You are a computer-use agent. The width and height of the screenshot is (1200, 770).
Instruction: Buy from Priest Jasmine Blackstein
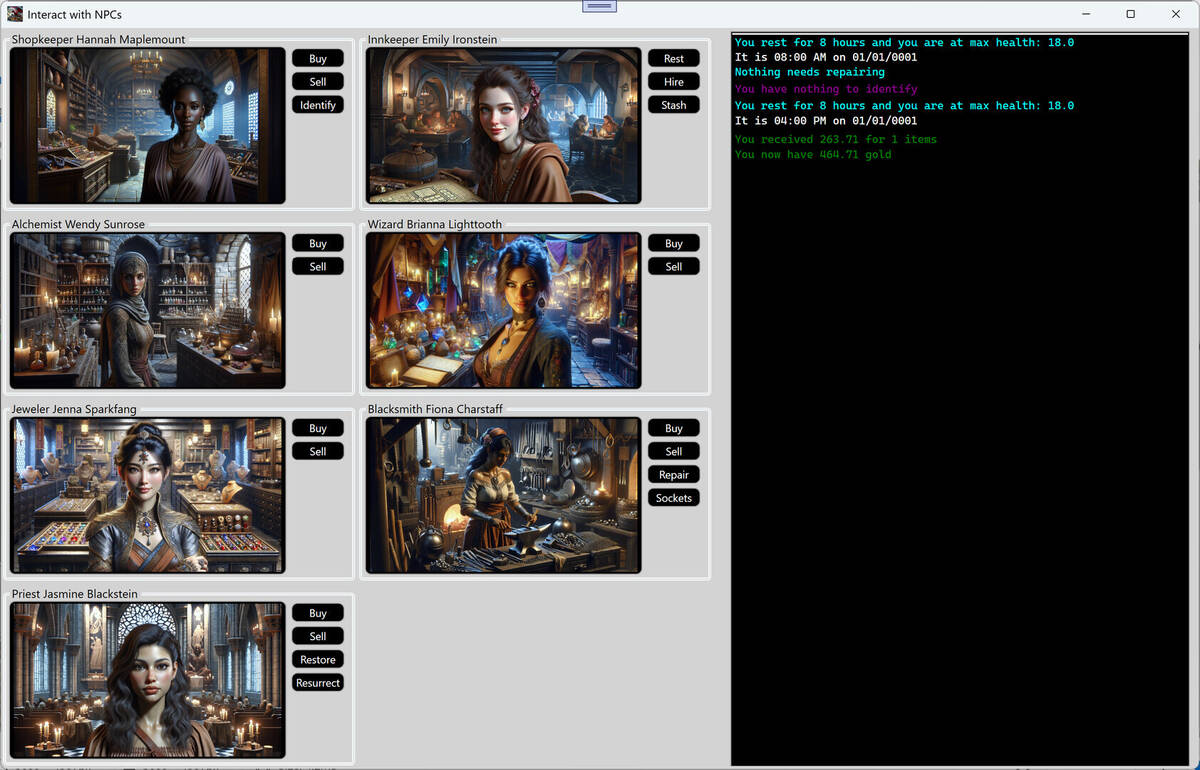318,613
